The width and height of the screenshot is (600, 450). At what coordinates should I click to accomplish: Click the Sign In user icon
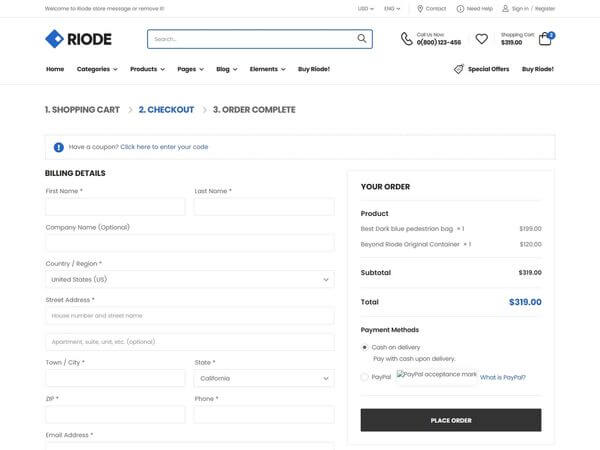coord(505,8)
